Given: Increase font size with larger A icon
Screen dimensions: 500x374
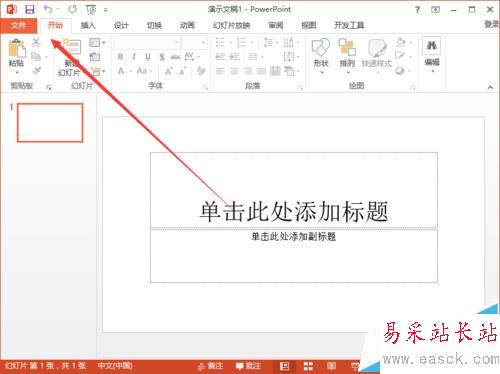Looking at the screenshot, I should click(x=169, y=71).
